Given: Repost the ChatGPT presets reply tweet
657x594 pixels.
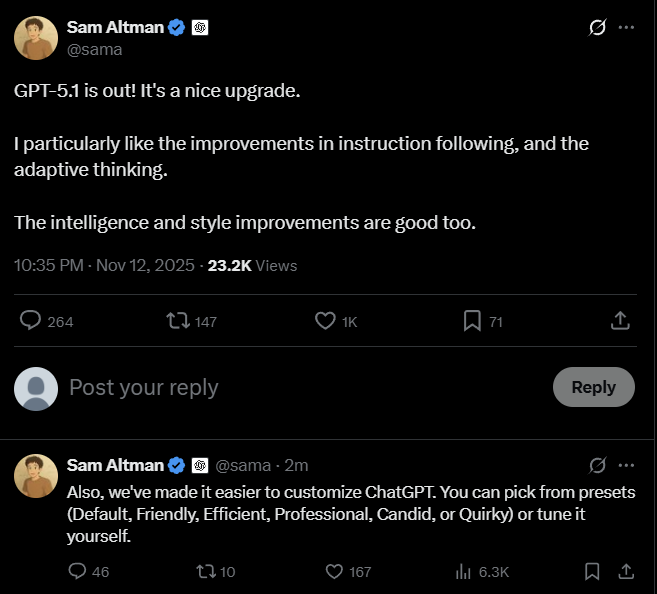Looking at the screenshot, I should click(x=205, y=571).
